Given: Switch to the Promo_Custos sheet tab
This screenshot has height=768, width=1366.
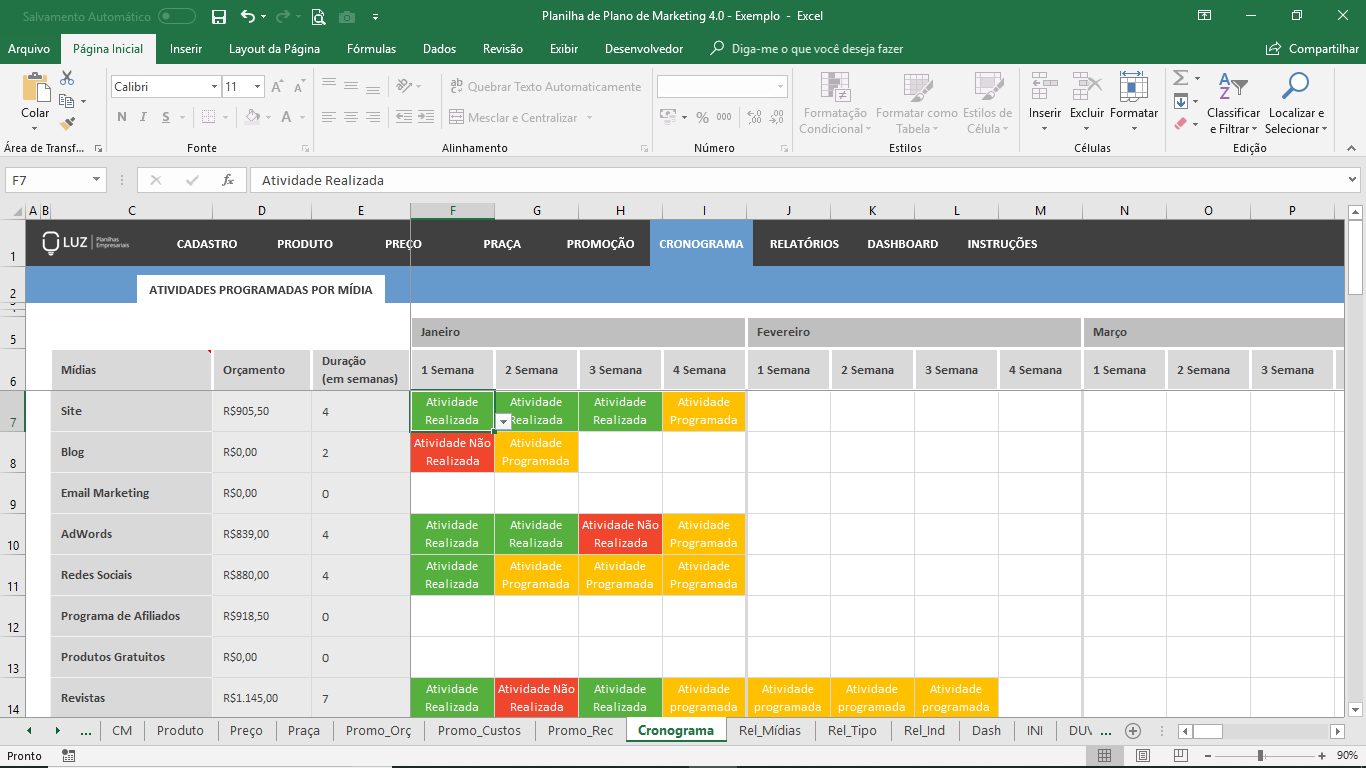Looking at the screenshot, I should pos(479,731).
